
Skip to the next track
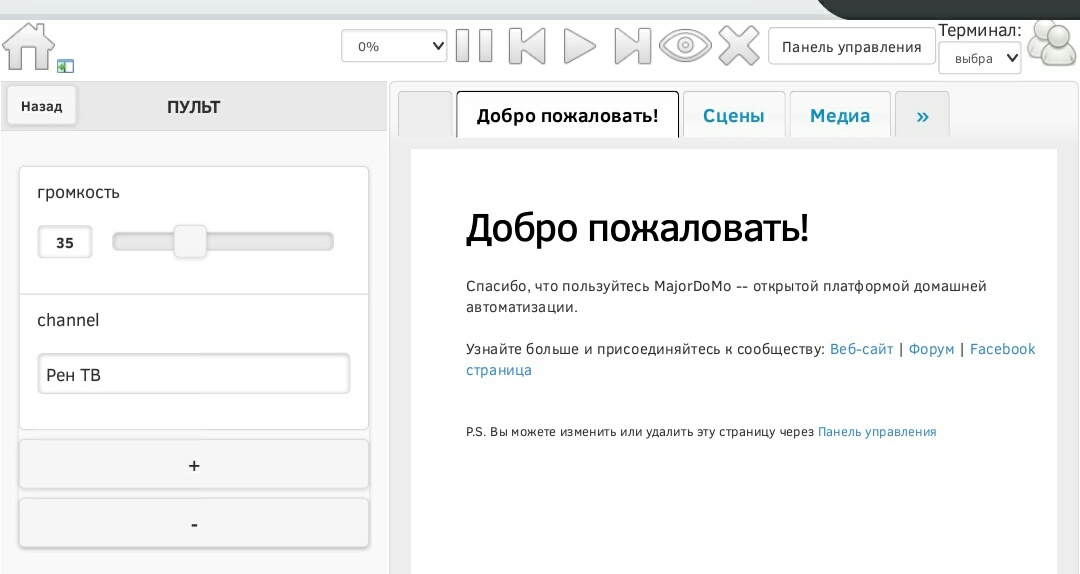click(x=632, y=46)
